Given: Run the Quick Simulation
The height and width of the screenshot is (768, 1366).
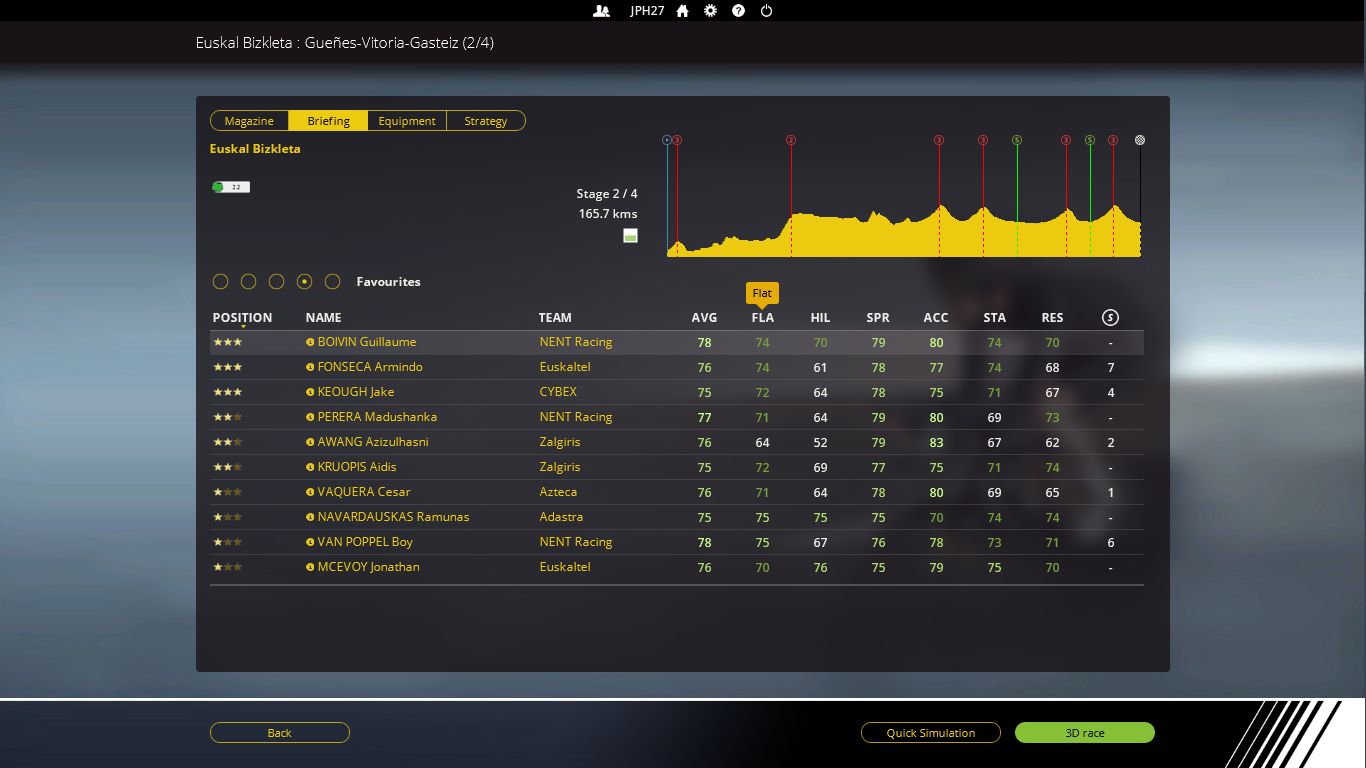Looking at the screenshot, I should (x=930, y=733).
